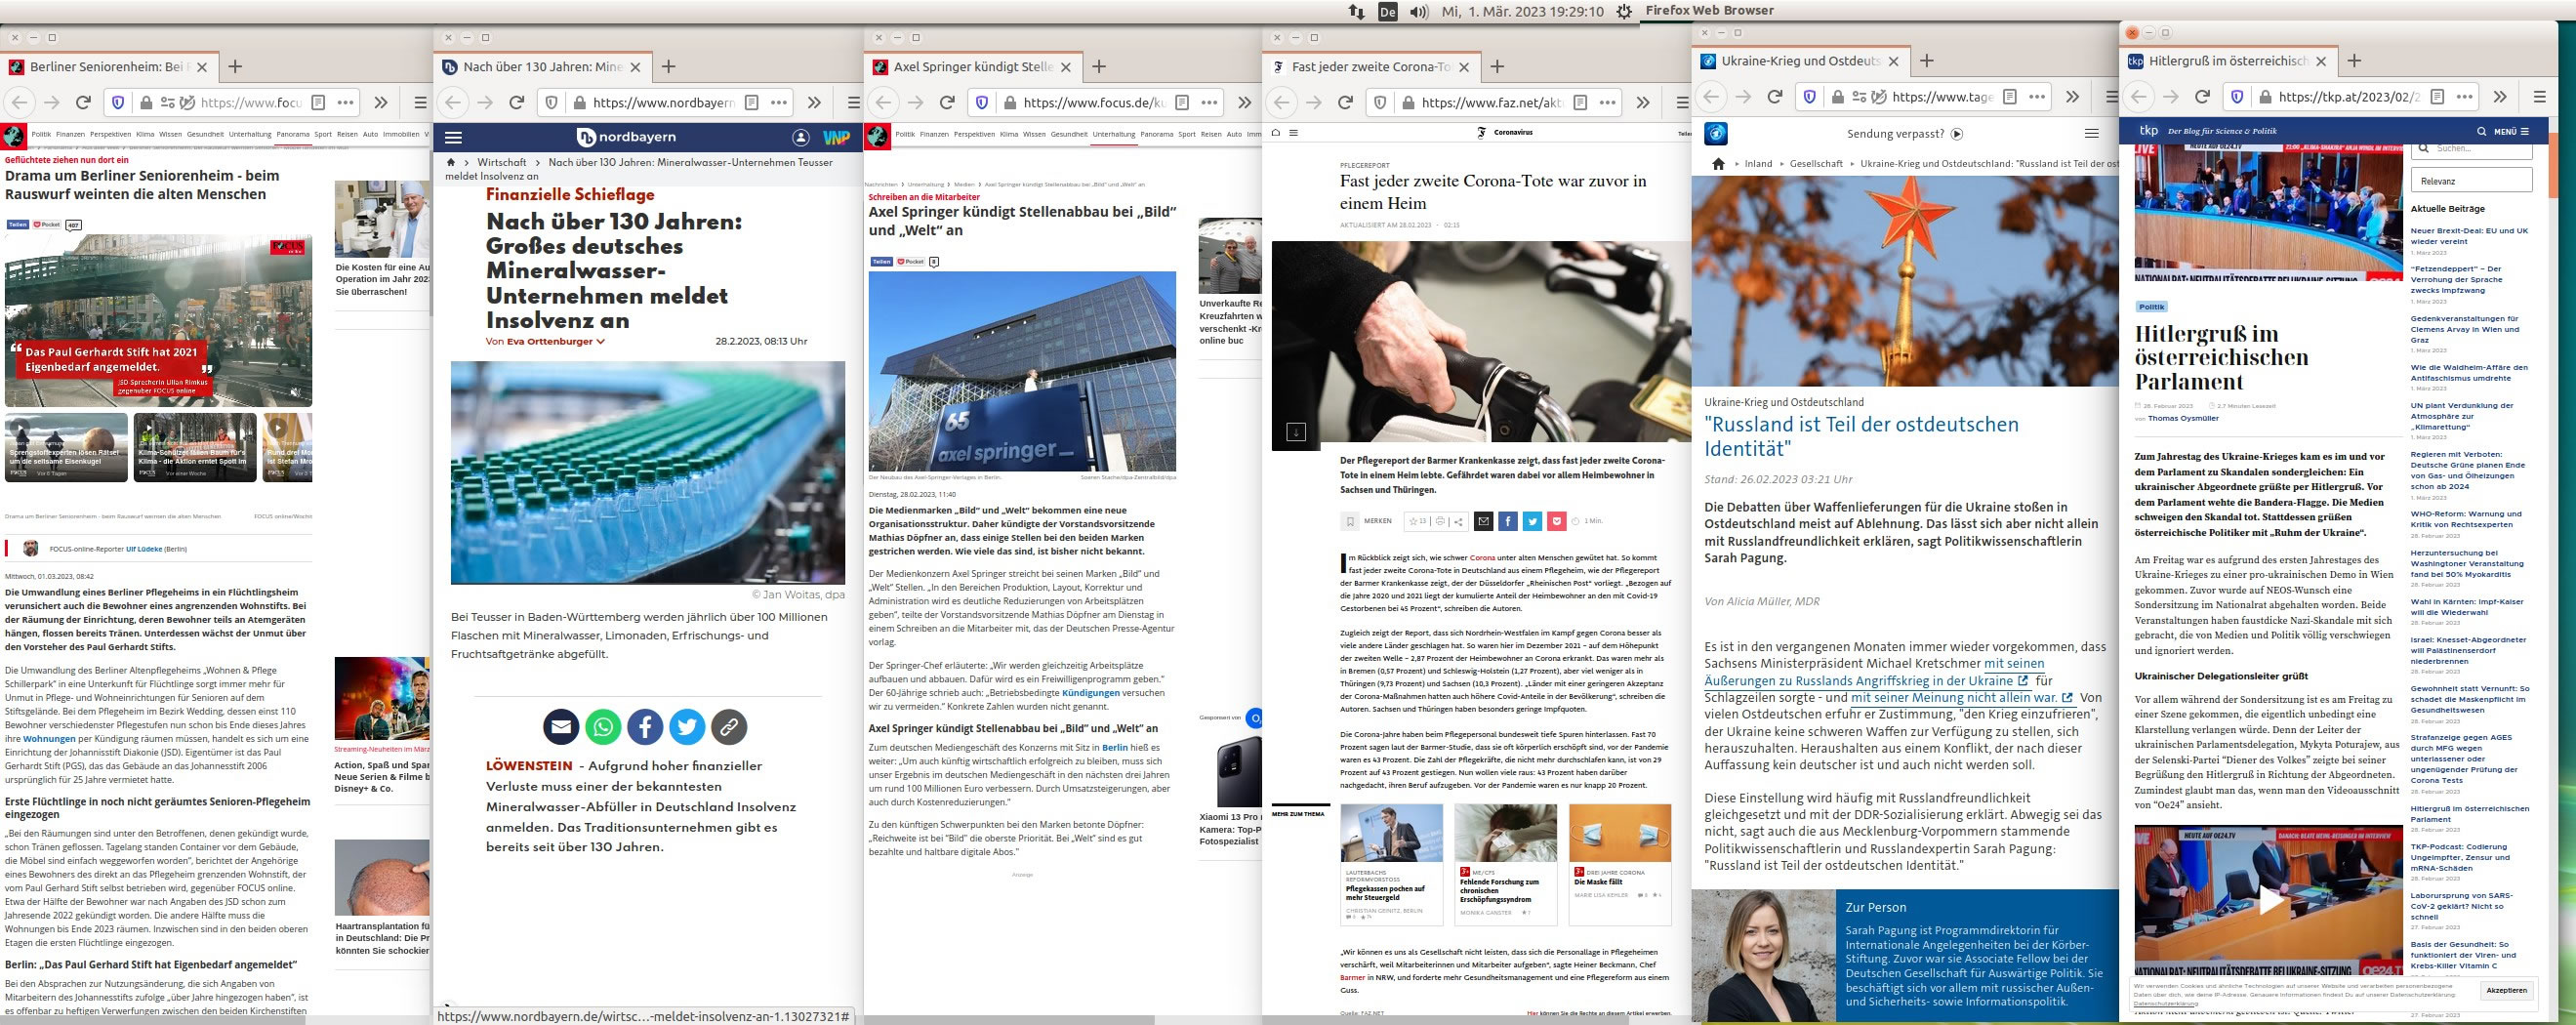Share nordbayern article via email icon

[x=561, y=727]
